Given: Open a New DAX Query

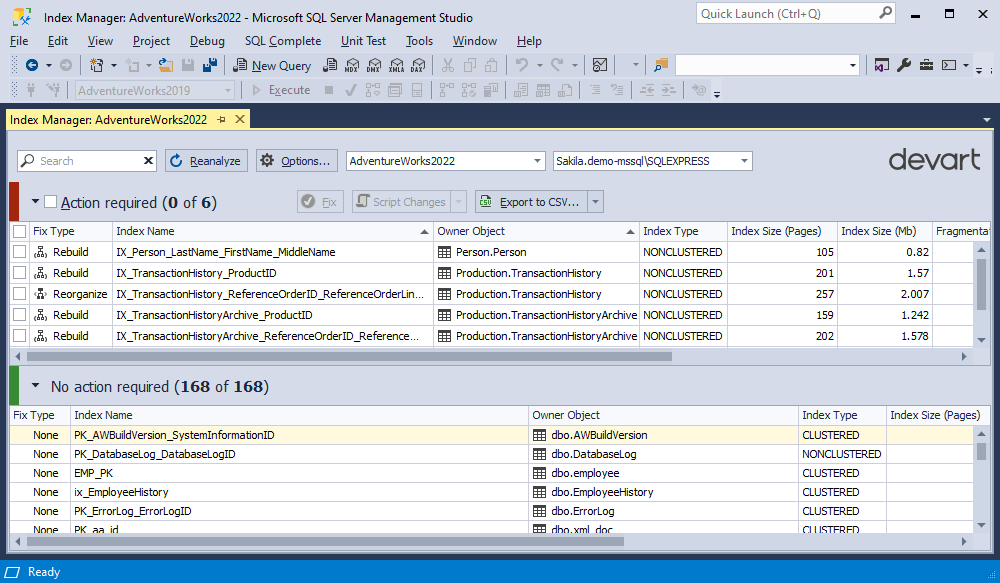Looking at the screenshot, I should pos(418,65).
